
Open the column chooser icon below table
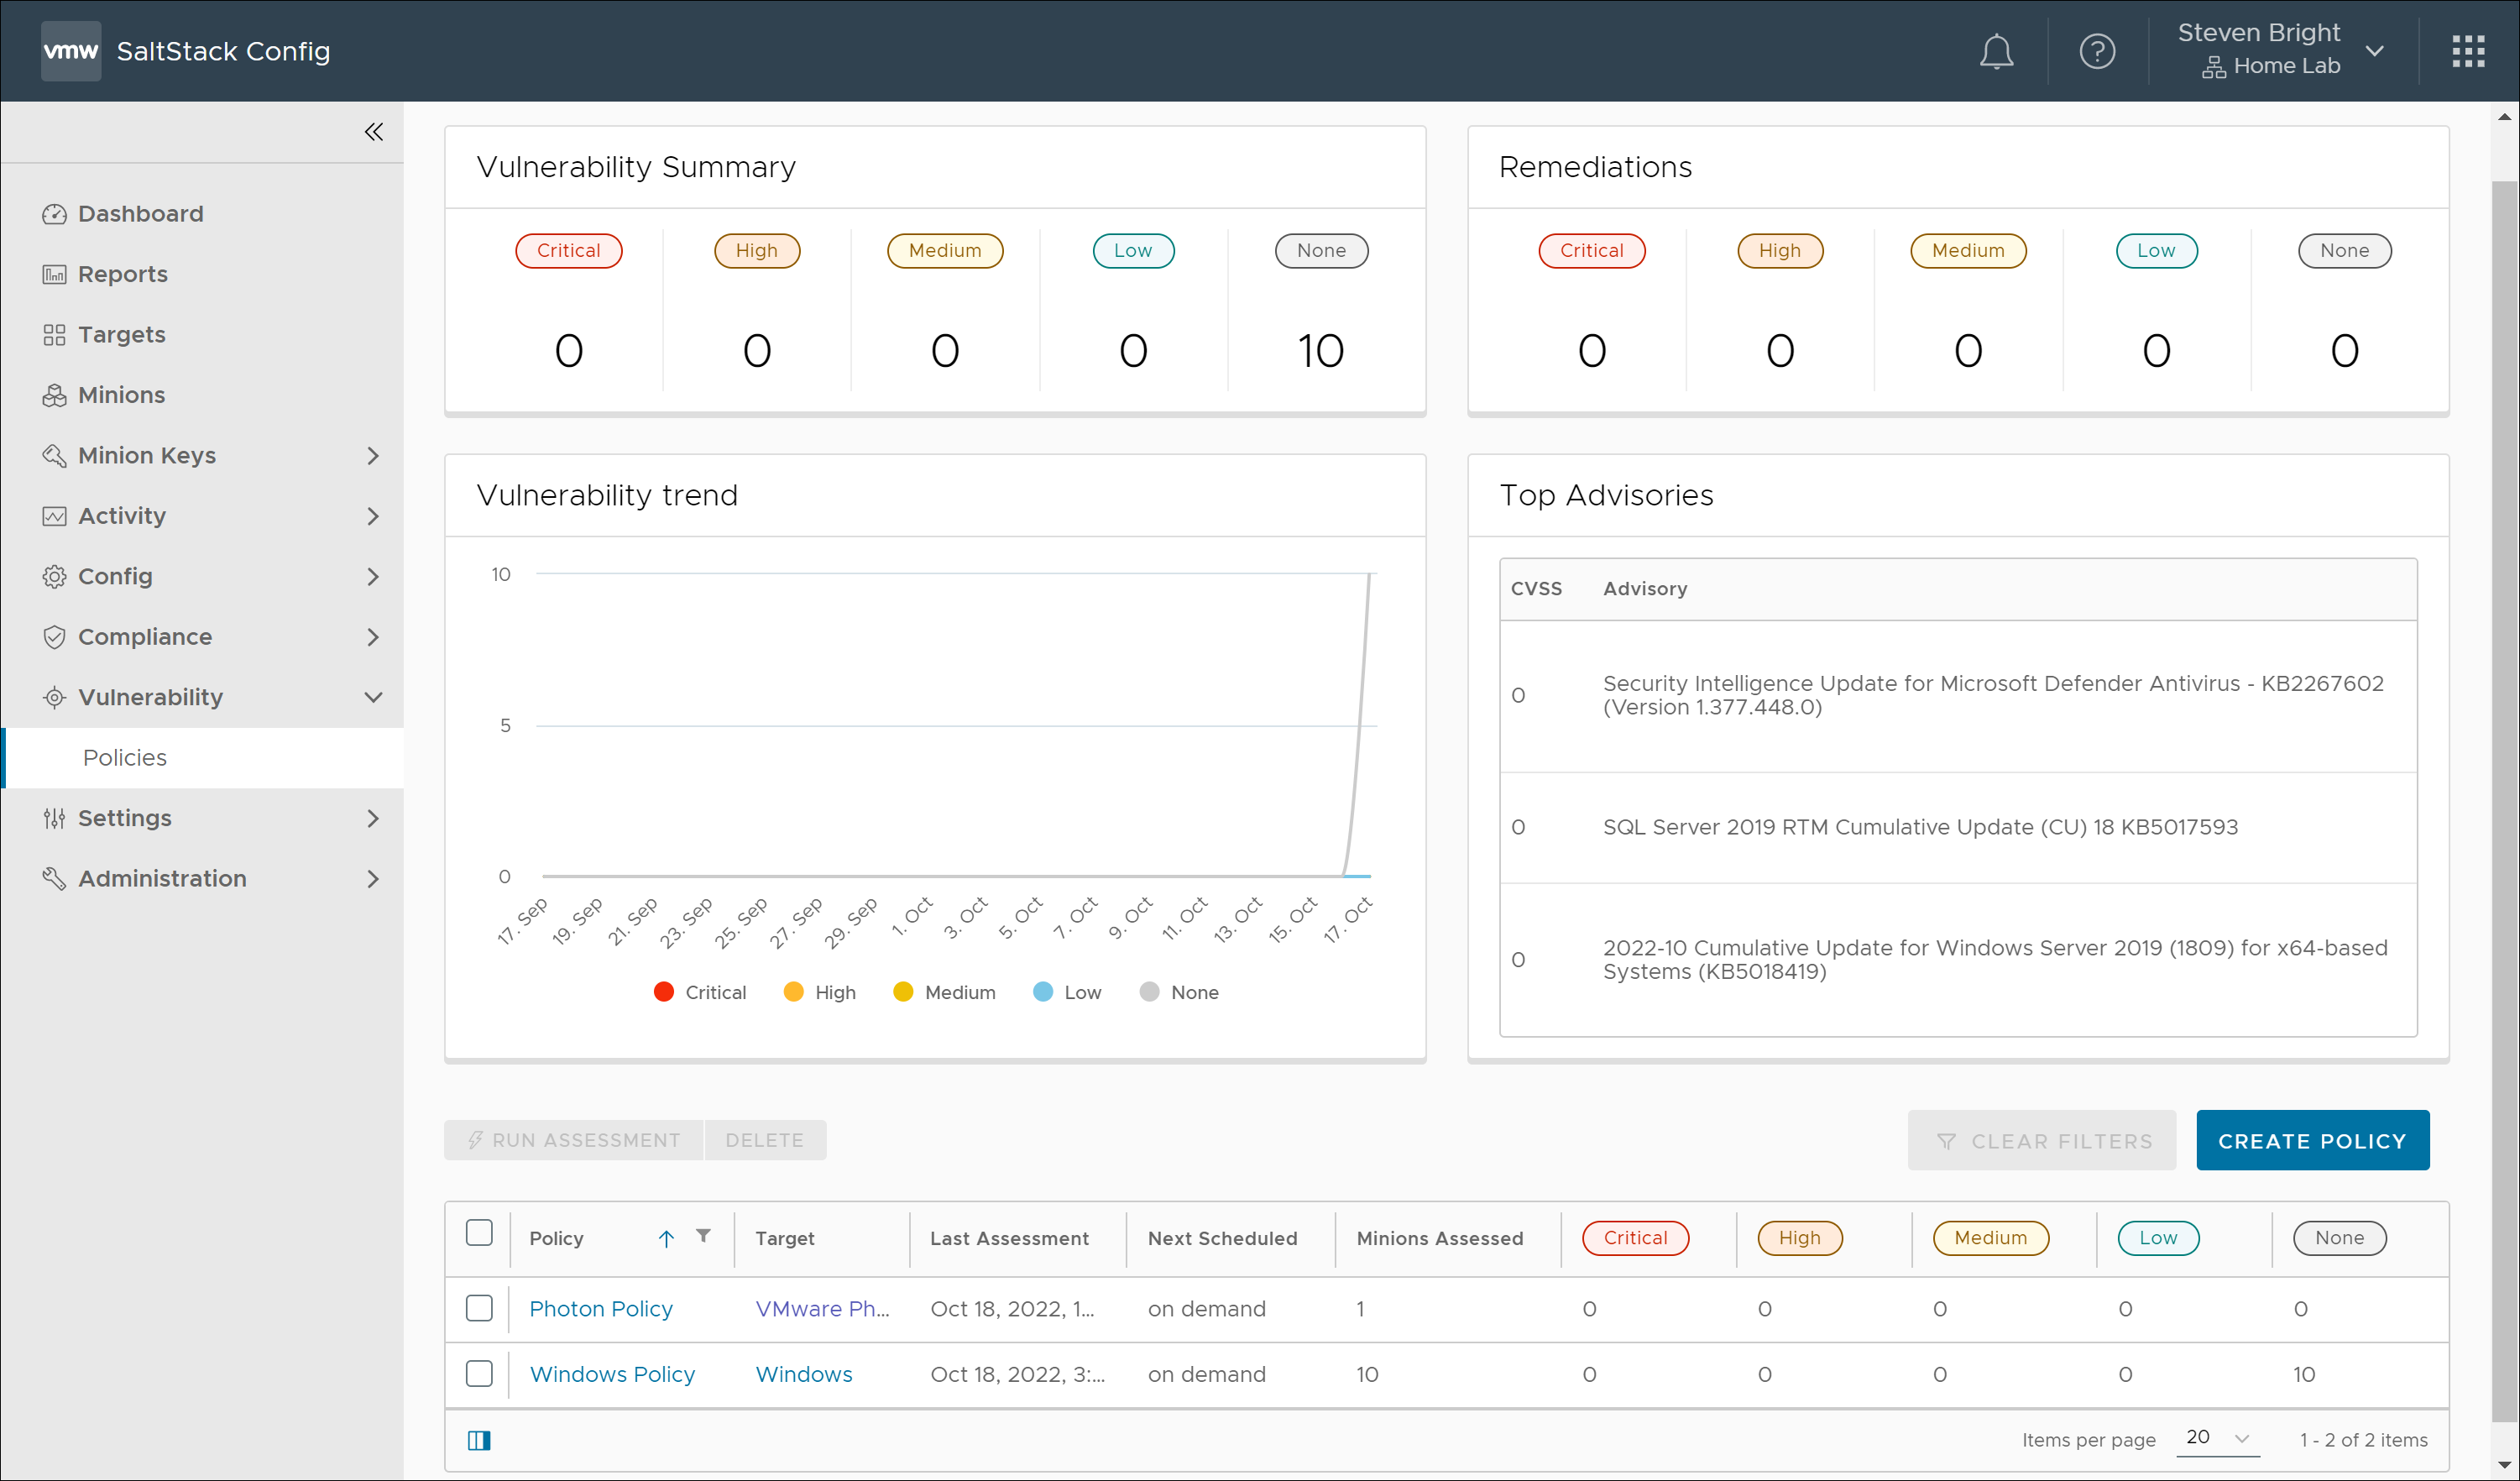479,1440
